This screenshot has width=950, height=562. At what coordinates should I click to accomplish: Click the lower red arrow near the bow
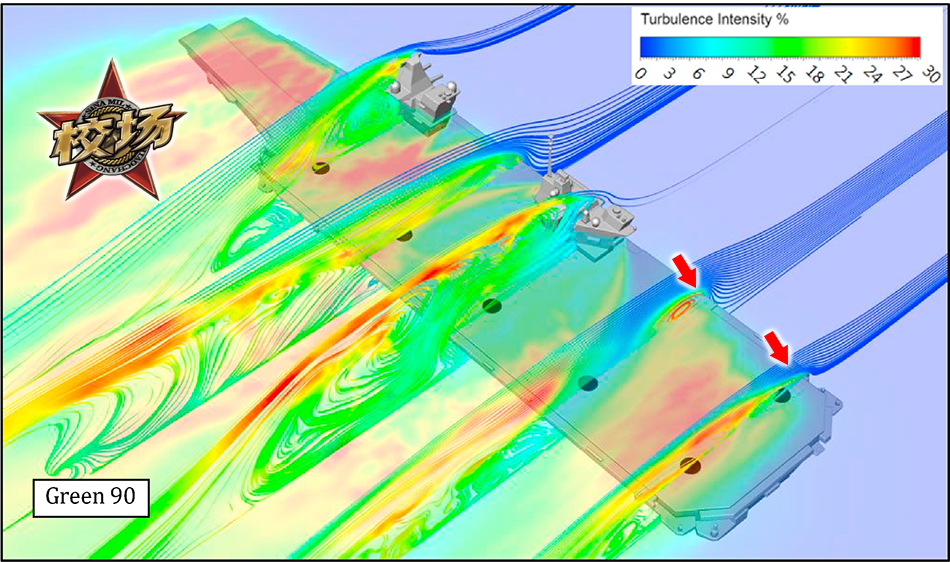pos(775,349)
